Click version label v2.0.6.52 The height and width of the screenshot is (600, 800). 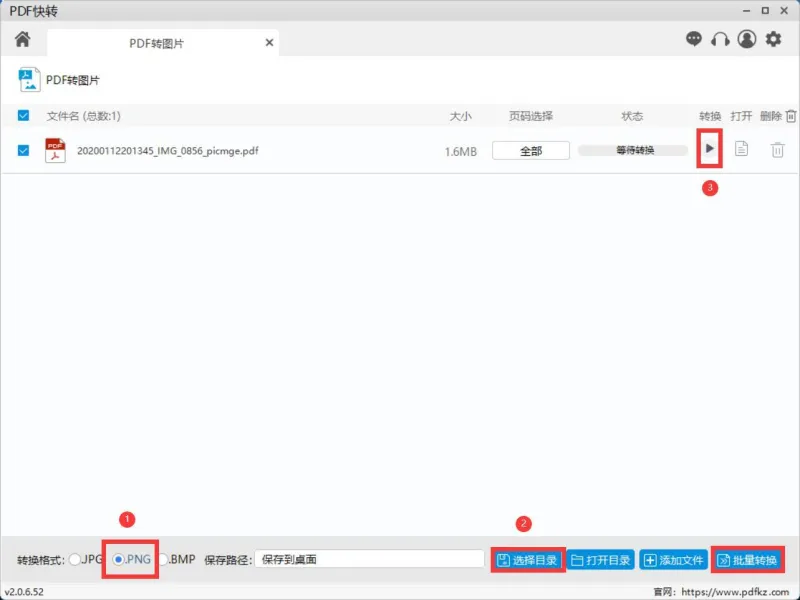tap(24, 592)
